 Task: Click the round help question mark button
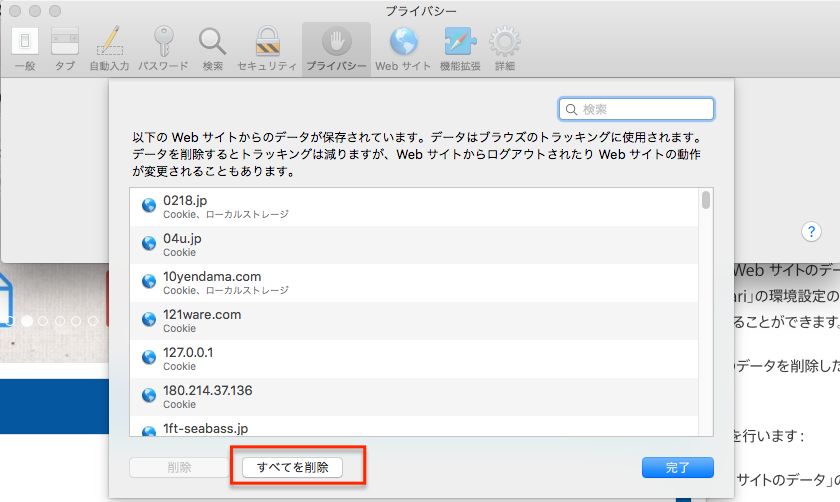point(812,232)
